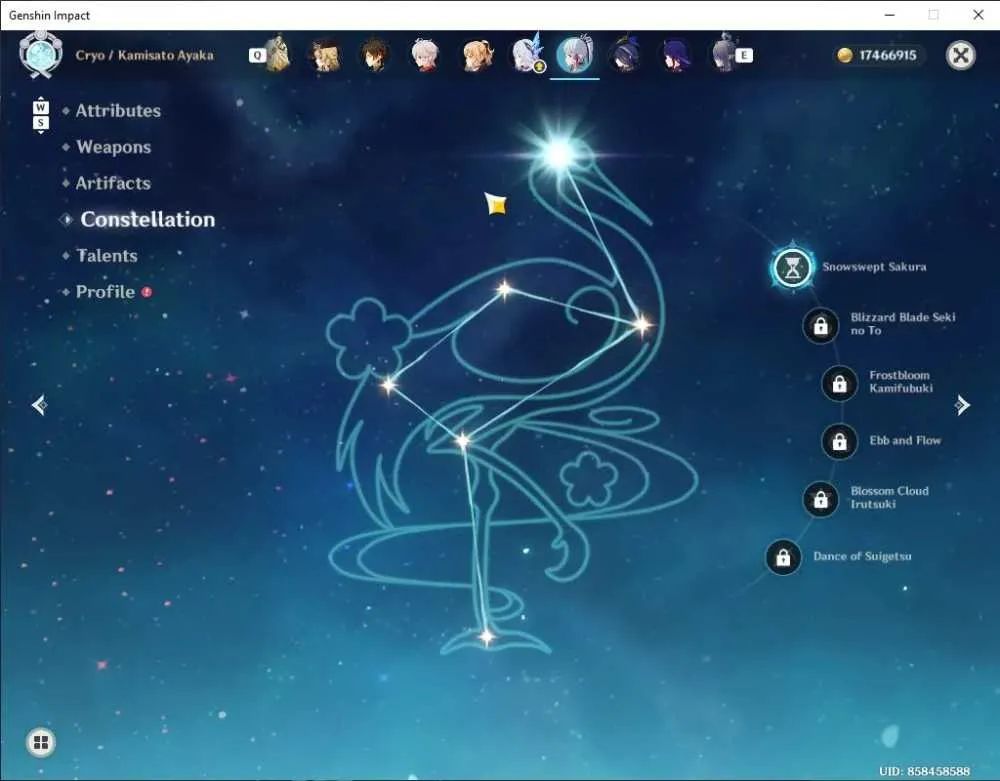This screenshot has width=1000, height=781.
Task: Open the Weapons menu
Action: (x=114, y=147)
